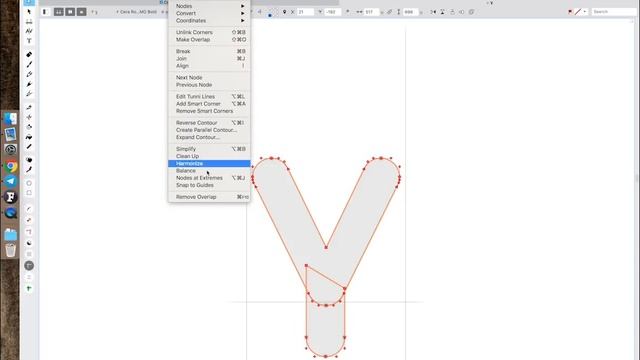This screenshot has height=360, width=640.
Task: Click the Search field in toolbar
Action: 613,12
